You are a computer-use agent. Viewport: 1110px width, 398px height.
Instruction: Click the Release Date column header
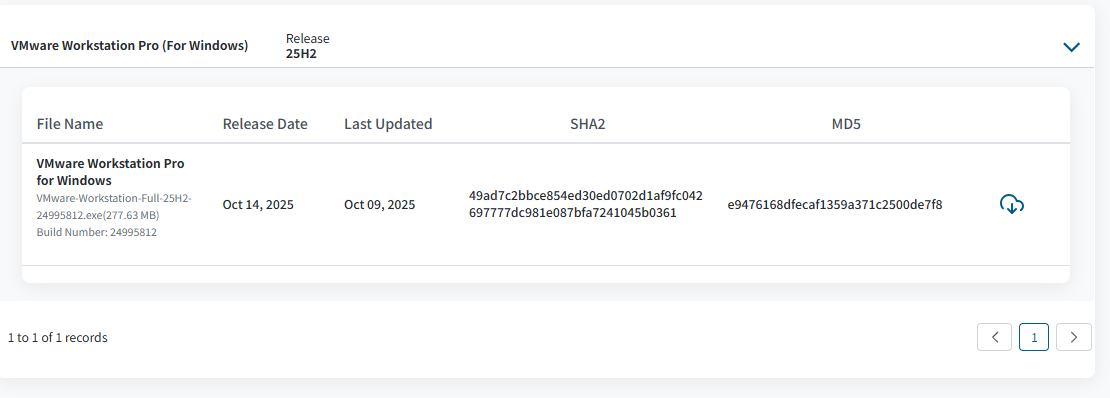click(x=265, y=124)
